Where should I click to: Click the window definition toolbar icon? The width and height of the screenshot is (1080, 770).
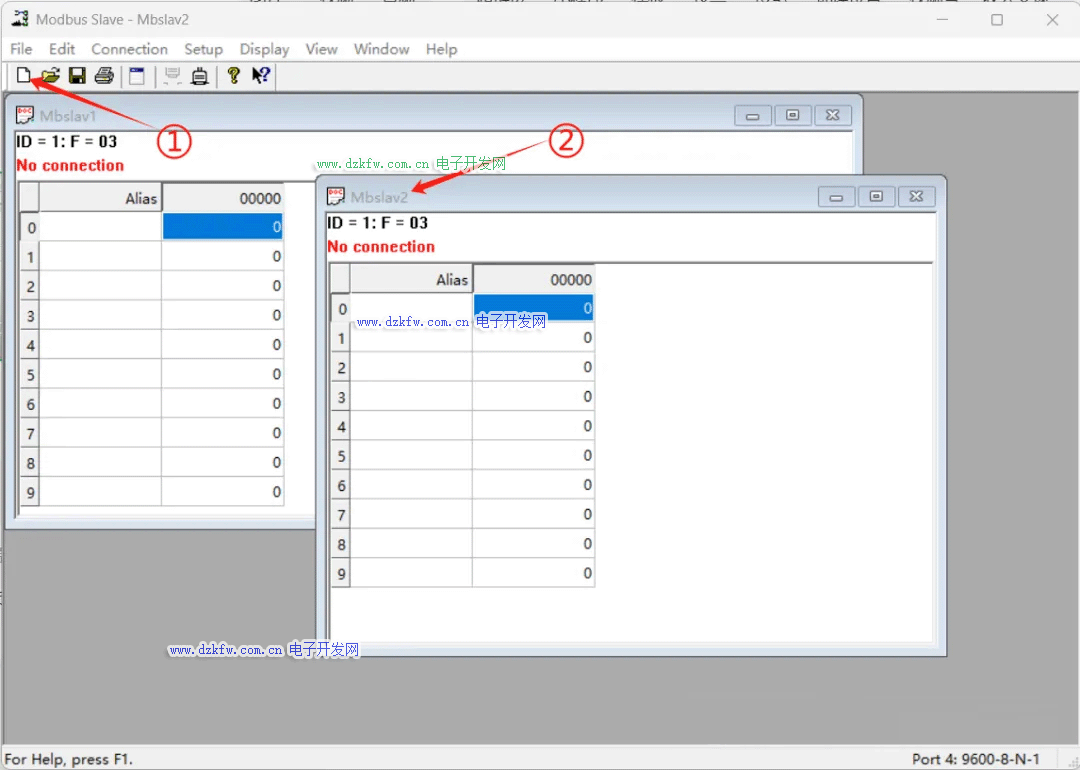coord(137,75)
